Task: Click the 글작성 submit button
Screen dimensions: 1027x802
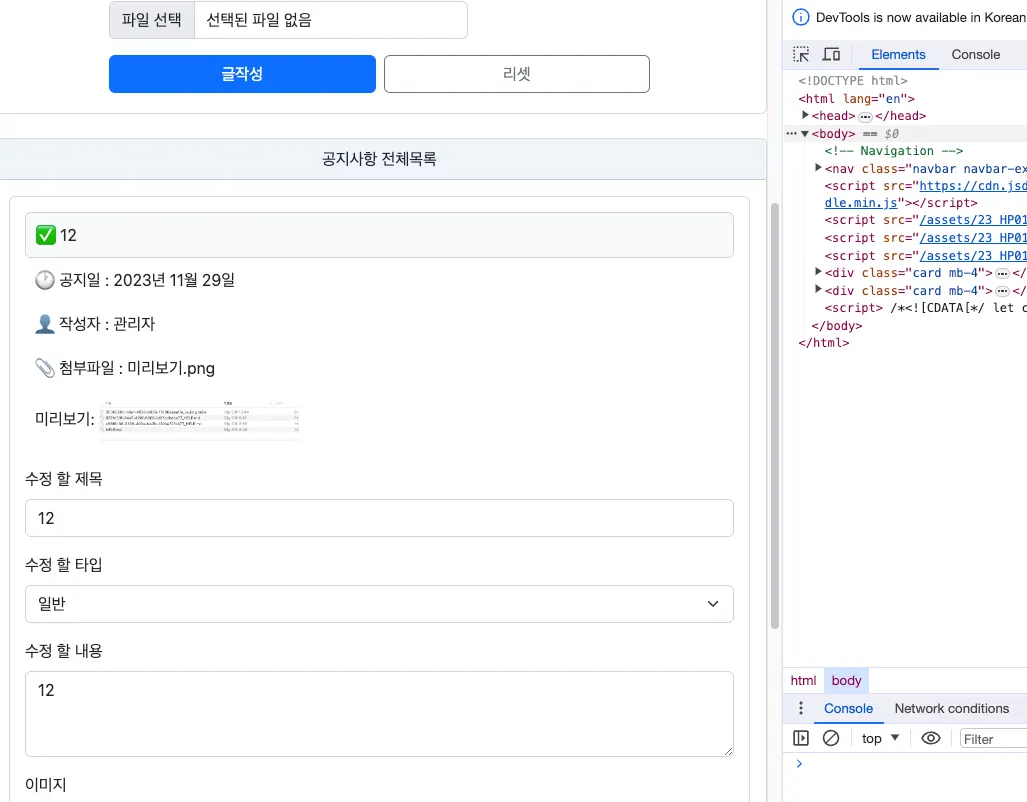Action: (242, 74)
